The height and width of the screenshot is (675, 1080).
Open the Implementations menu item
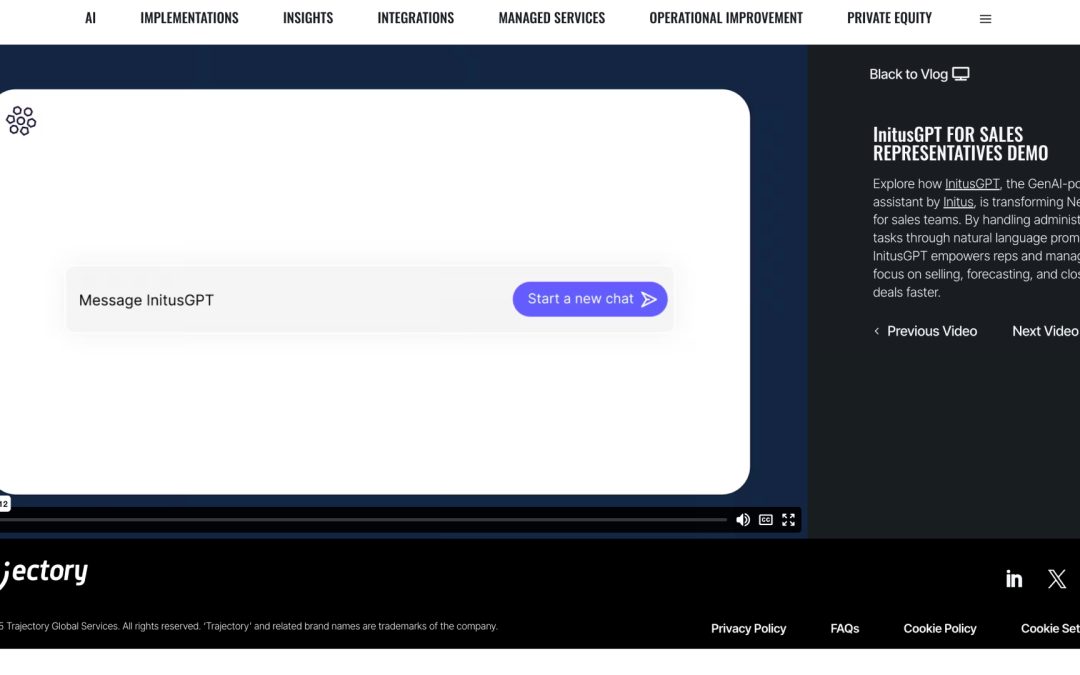[189, 18]
